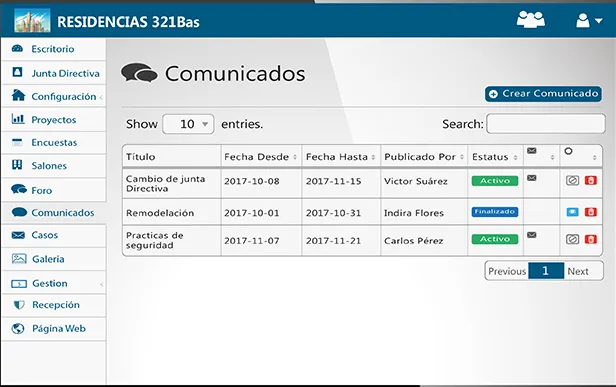Select page 1 in pagination
Image resolution: width=616 pixels, height=387 pixels.
pyautogui.click(x=546, y=271)
